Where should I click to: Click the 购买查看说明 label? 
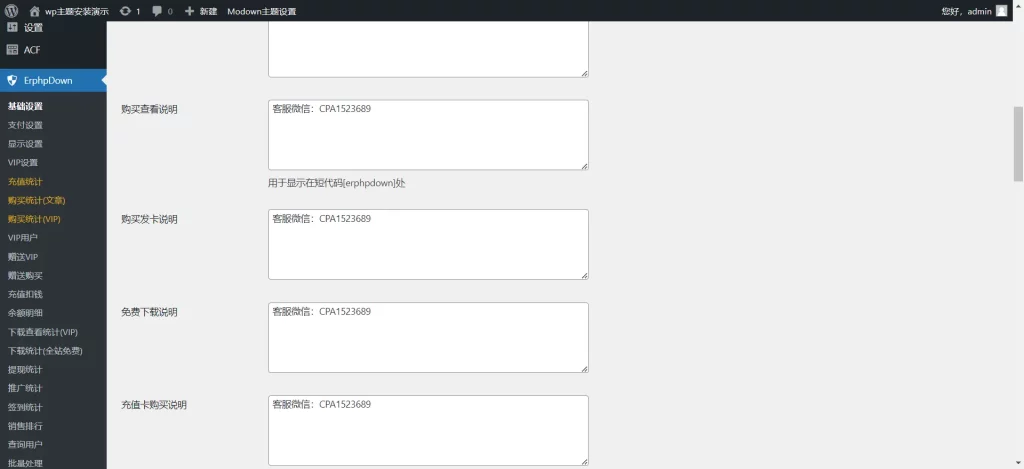click(x=149, y=110)
